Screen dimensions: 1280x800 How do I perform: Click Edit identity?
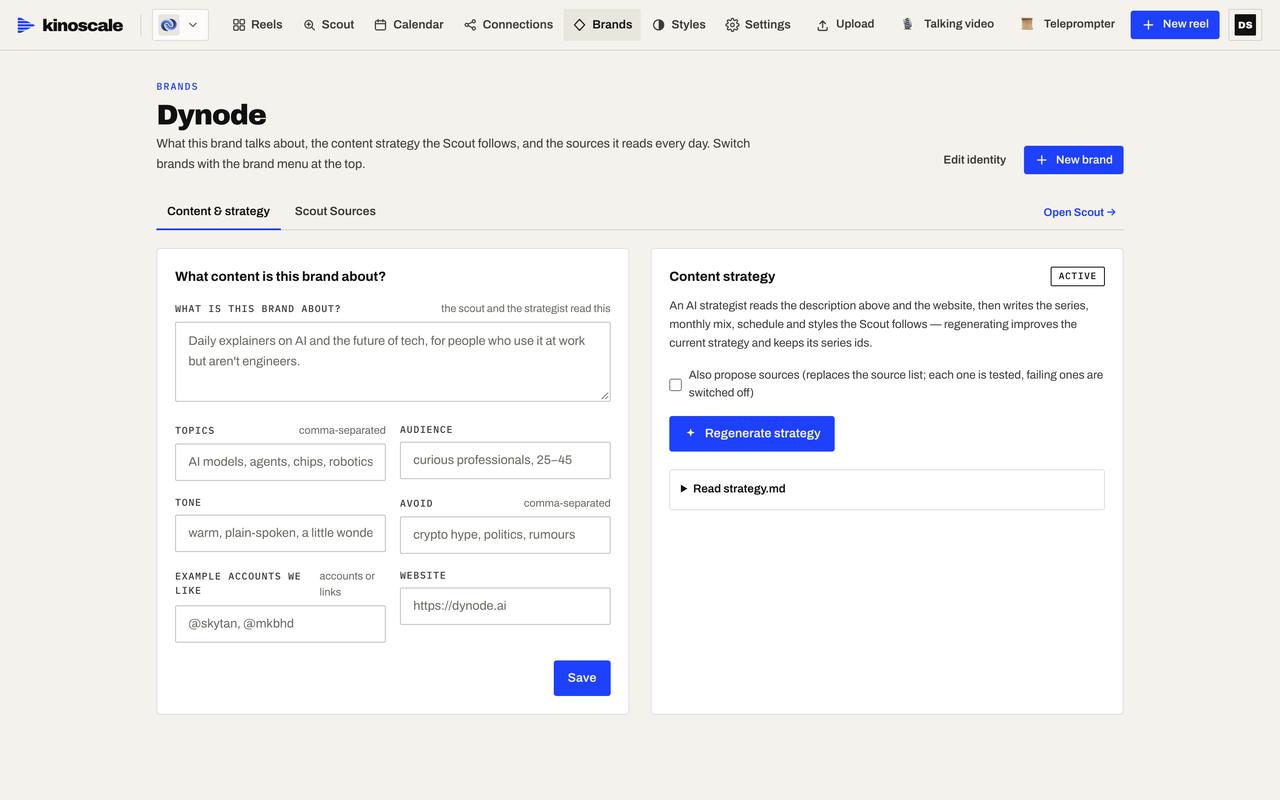974,160
